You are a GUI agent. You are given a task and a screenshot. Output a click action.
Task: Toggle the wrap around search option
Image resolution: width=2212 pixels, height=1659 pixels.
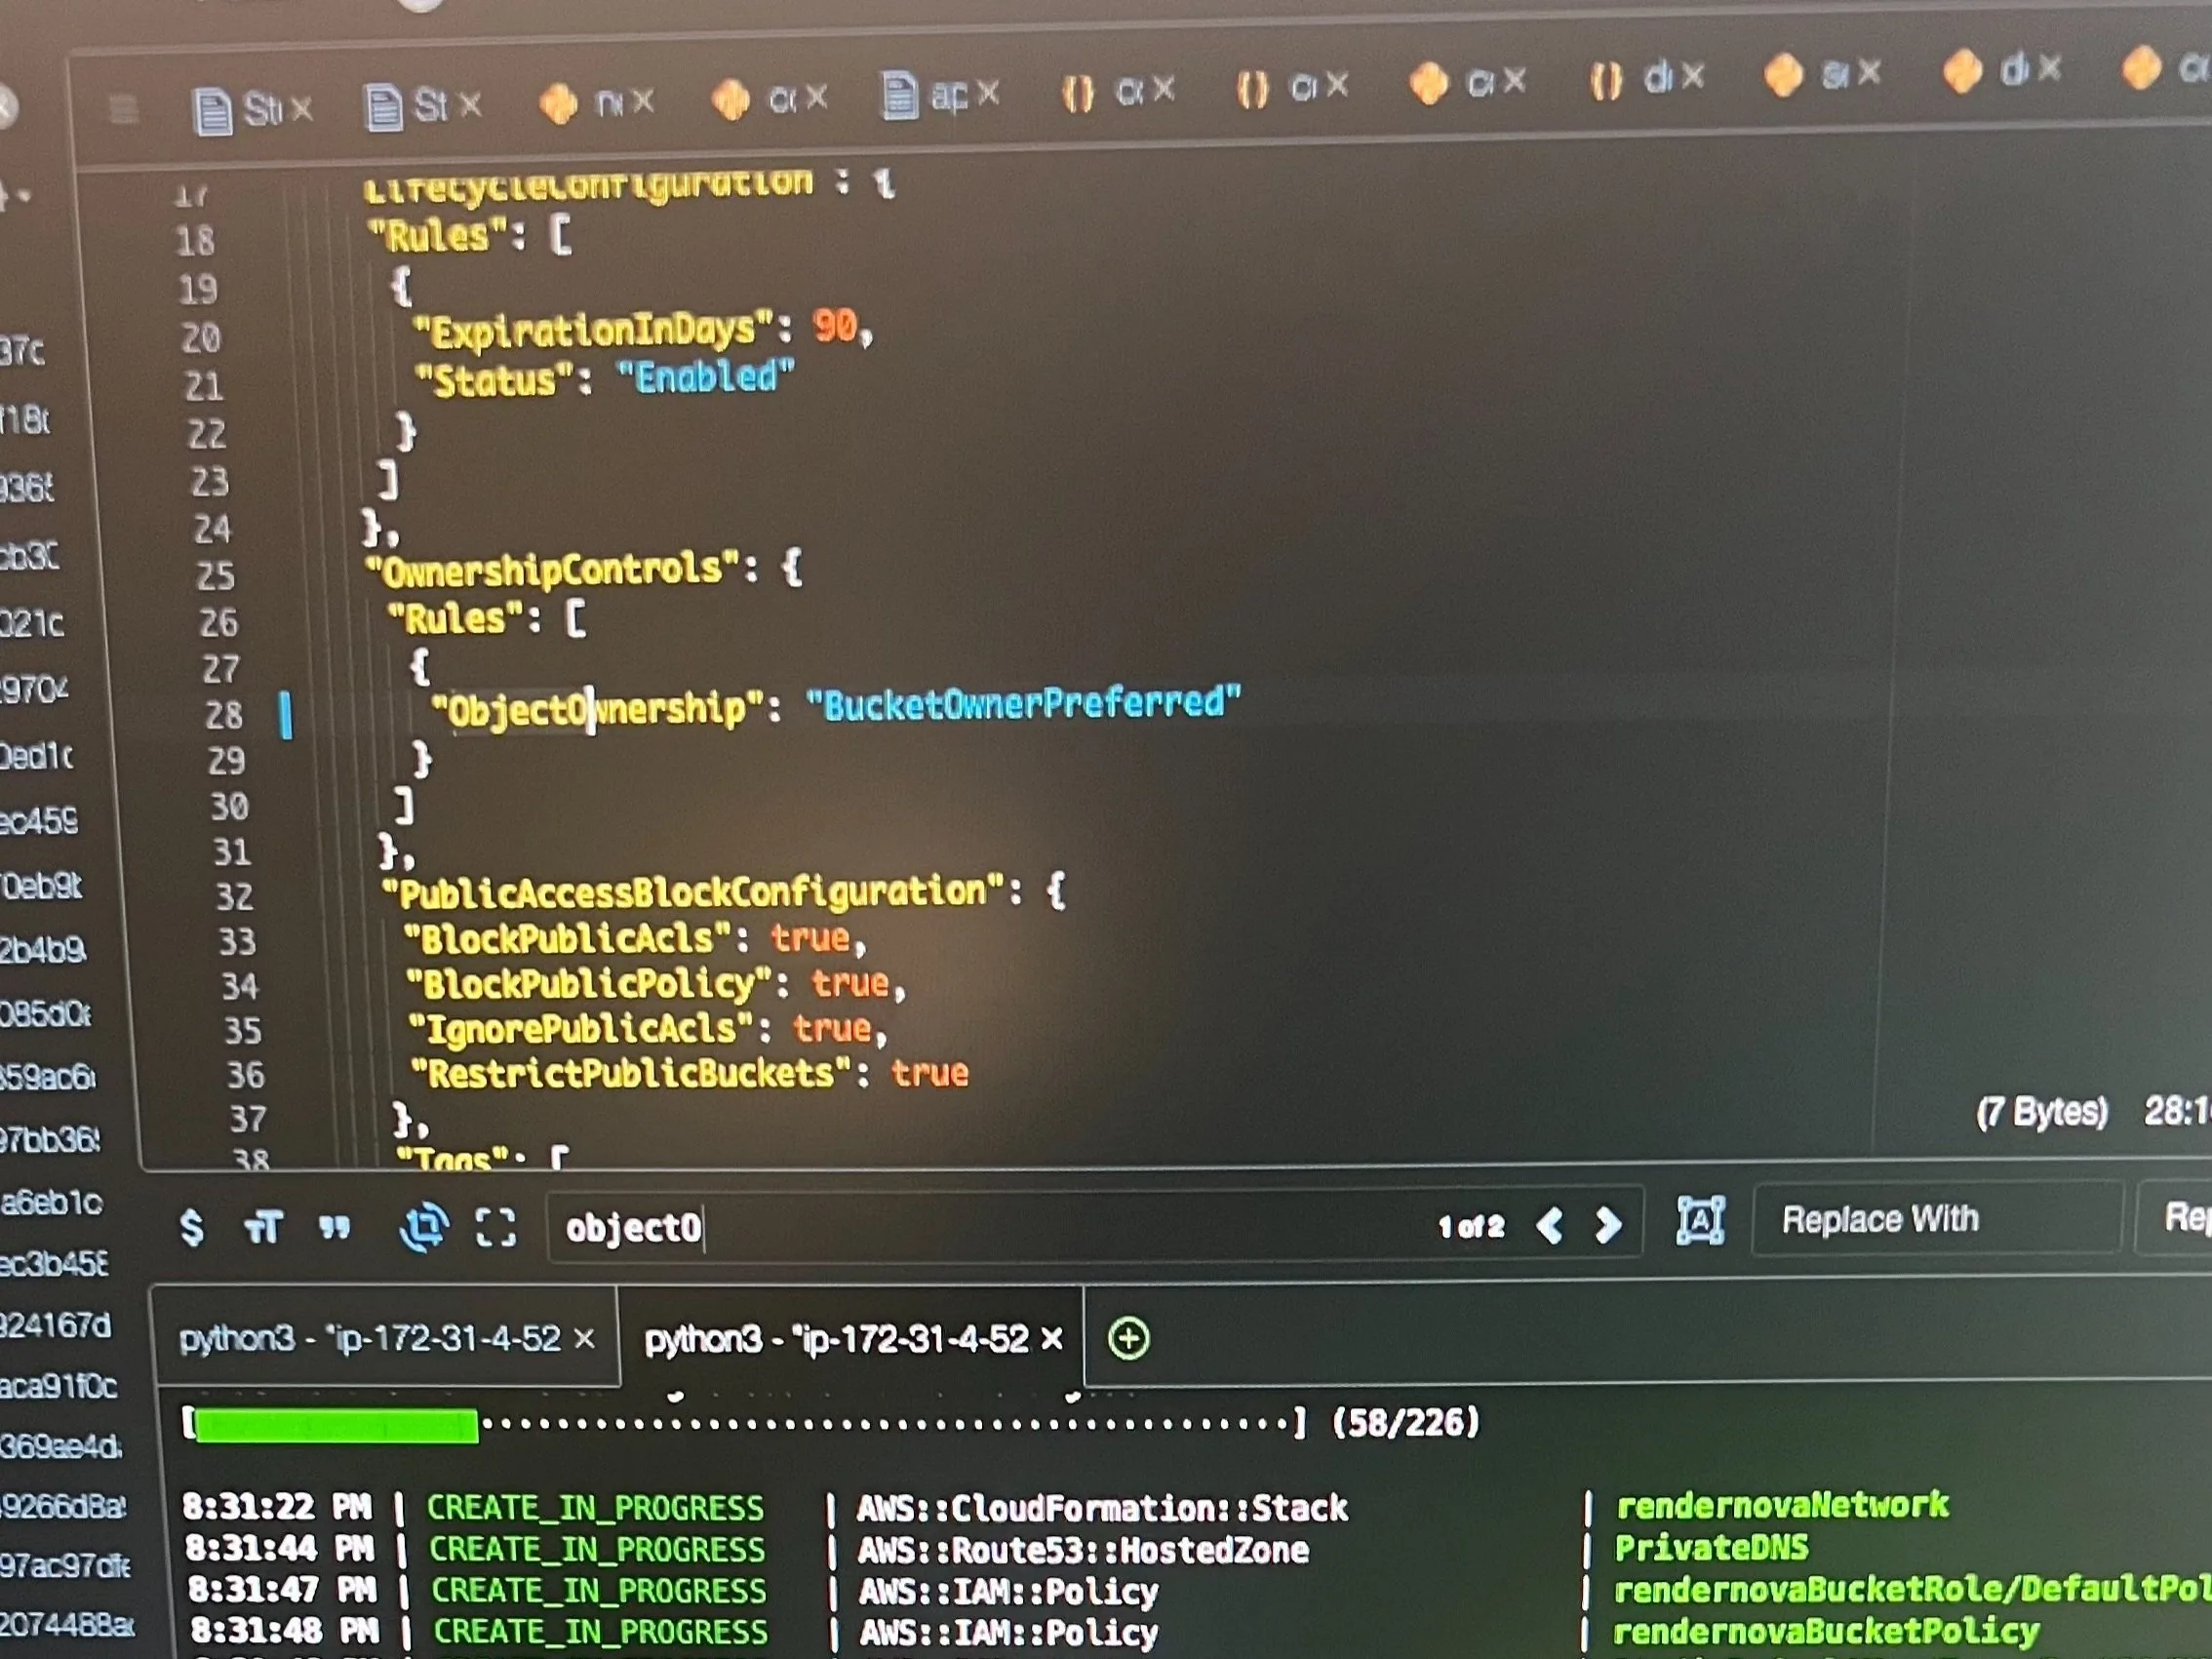click(x=424, y=1227)
